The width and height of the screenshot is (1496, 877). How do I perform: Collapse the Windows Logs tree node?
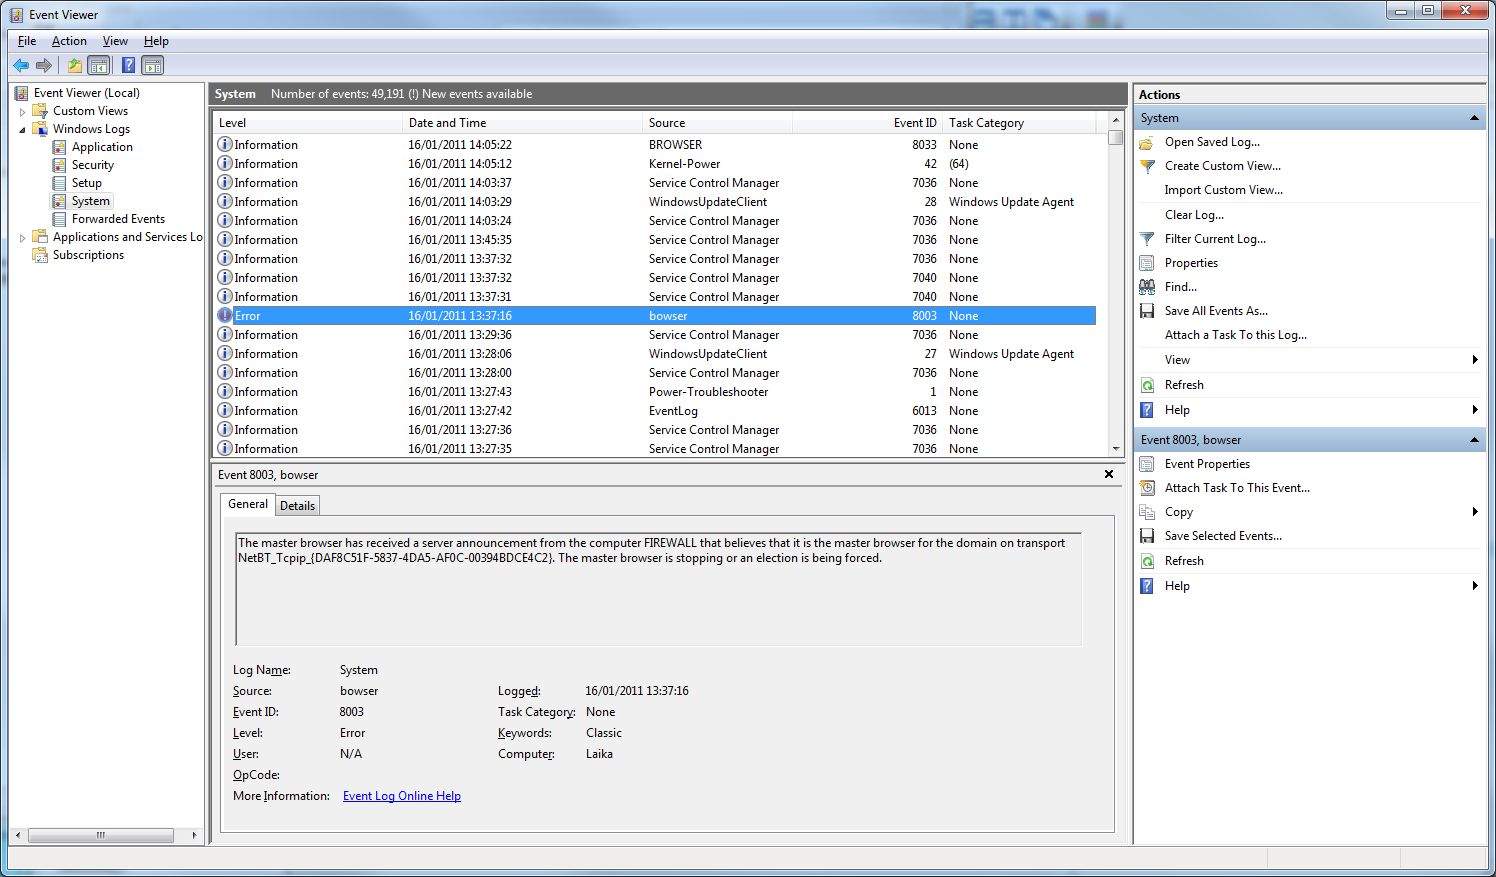(x=23, y=130)
